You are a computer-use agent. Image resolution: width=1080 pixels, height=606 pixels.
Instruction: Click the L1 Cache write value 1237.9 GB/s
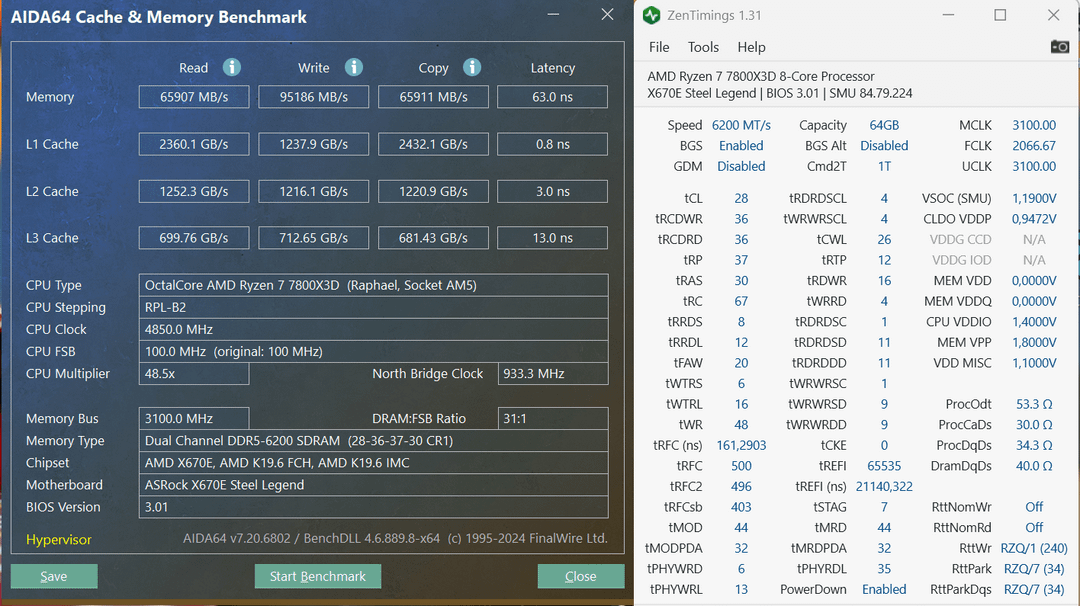coord(313,144)
